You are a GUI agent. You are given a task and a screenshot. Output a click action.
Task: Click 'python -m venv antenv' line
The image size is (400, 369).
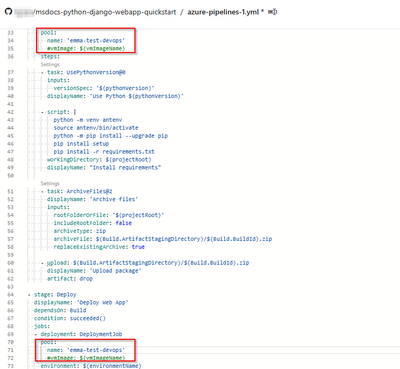88,120
